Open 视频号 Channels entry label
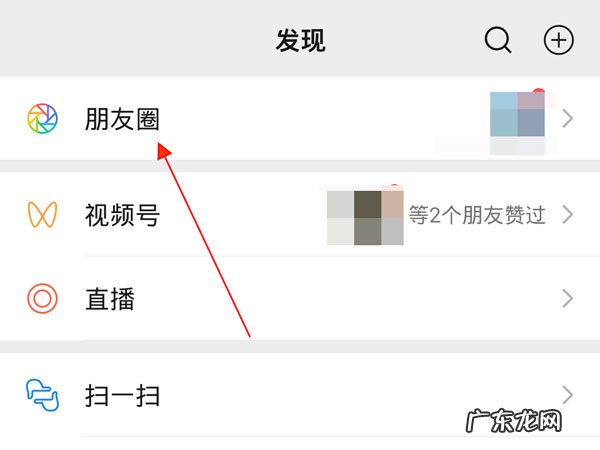The width and height of the screenshot is (600, 450). click(x=122, y=215)
